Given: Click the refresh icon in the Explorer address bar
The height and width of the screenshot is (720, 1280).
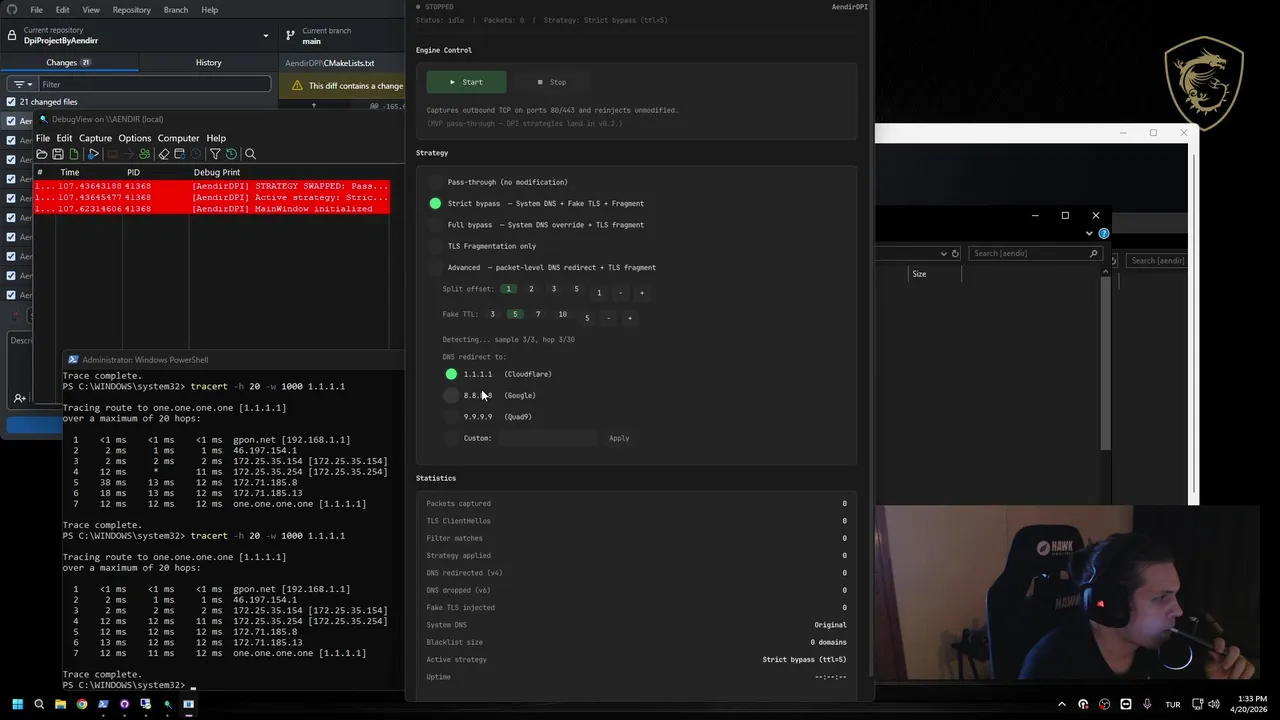Looking at the screenshot, I should coord(955,253).
